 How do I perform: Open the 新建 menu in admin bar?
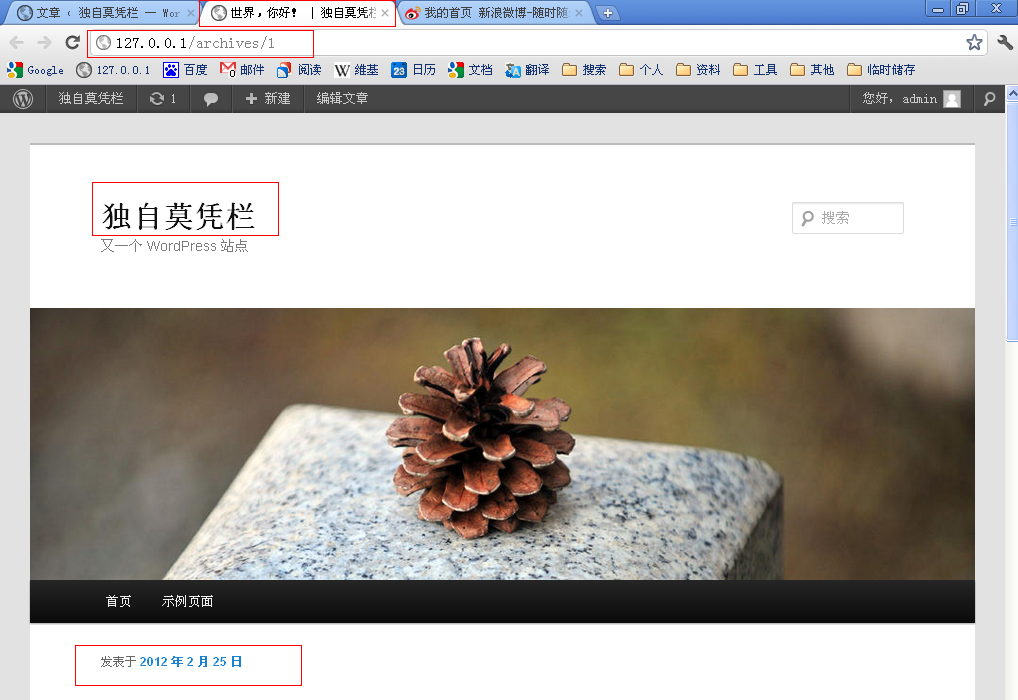[268, 99]
